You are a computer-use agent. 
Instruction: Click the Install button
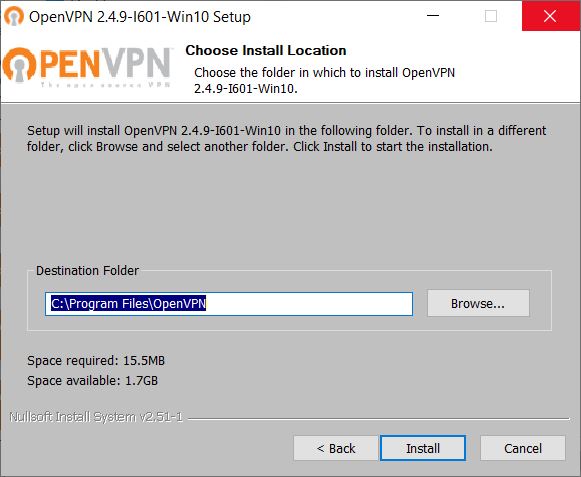(x=423, y=448)
